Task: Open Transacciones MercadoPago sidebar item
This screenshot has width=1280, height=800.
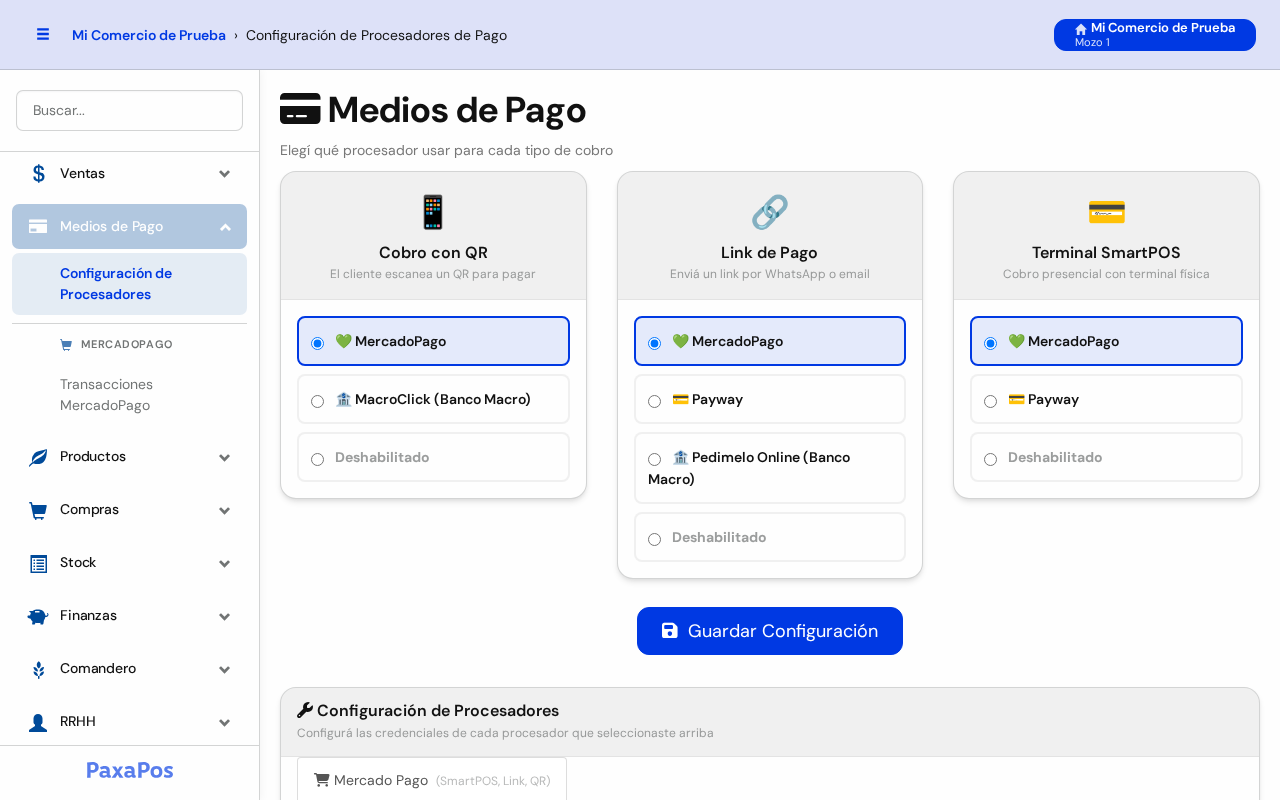Action: [129, 395]
